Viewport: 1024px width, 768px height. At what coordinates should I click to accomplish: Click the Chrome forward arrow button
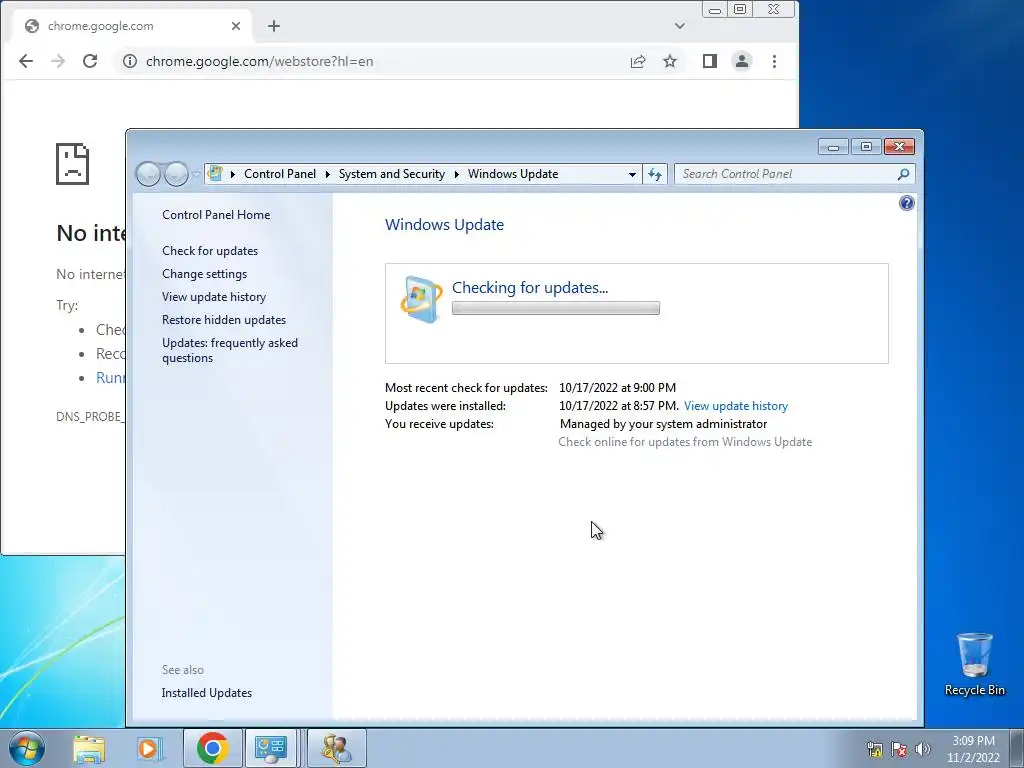click(x=58, y=61)
